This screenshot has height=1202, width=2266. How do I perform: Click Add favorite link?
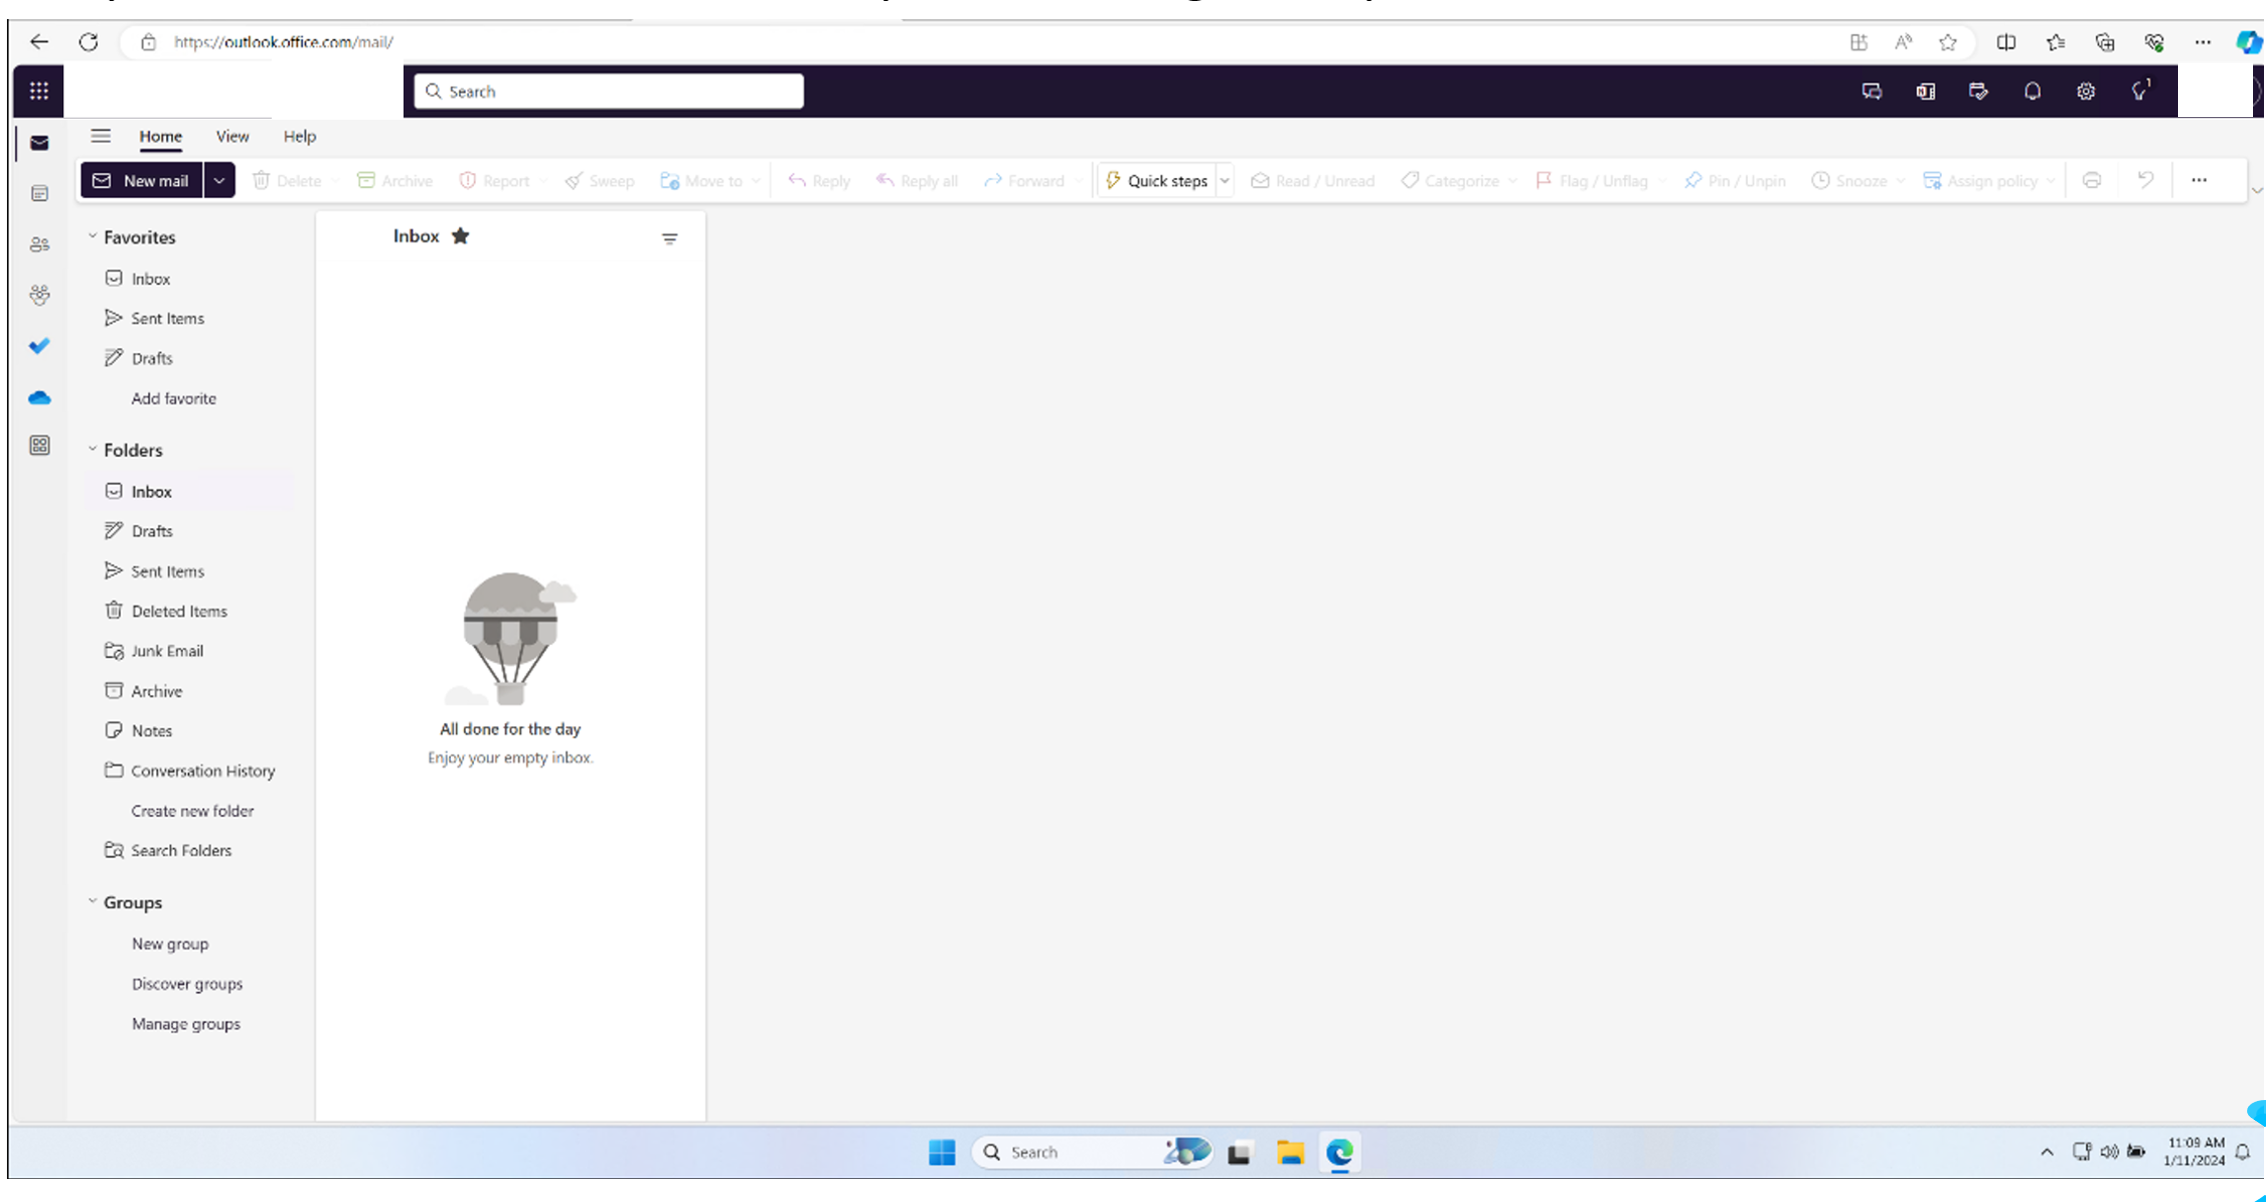point(173,398)
